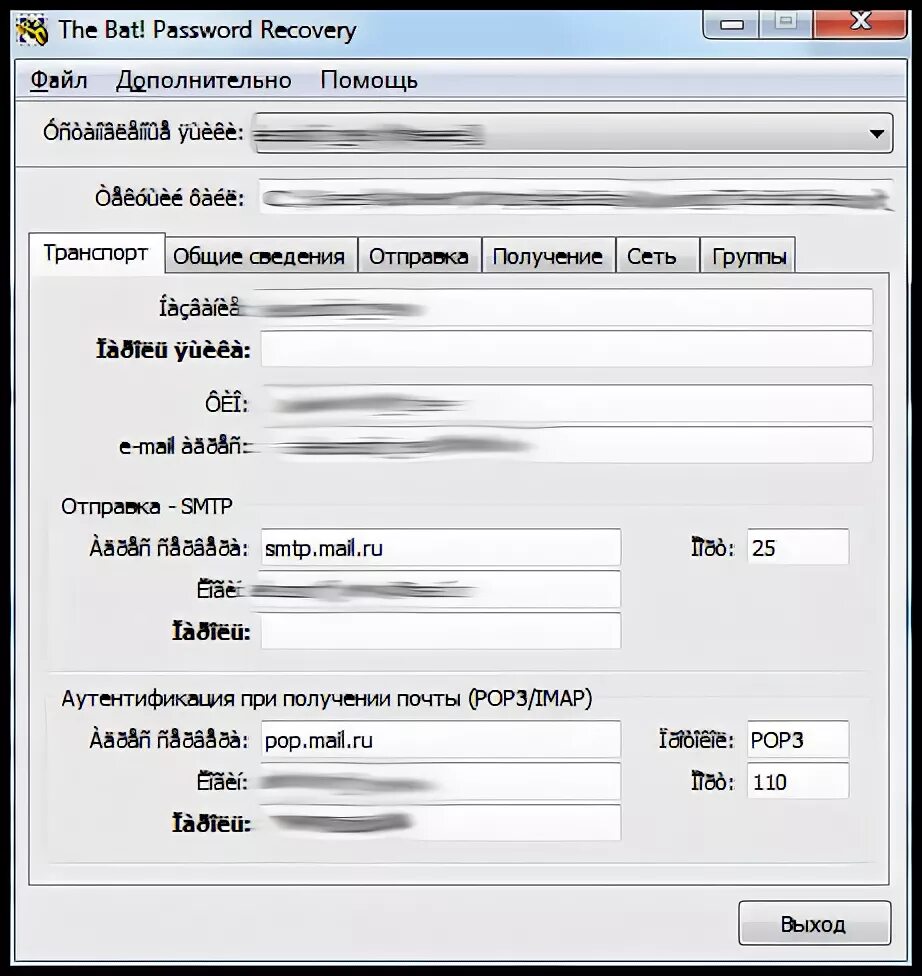Viewport: 922px width, 976px height.
Task: Click the port field showing 110
Action: point(797,781)
